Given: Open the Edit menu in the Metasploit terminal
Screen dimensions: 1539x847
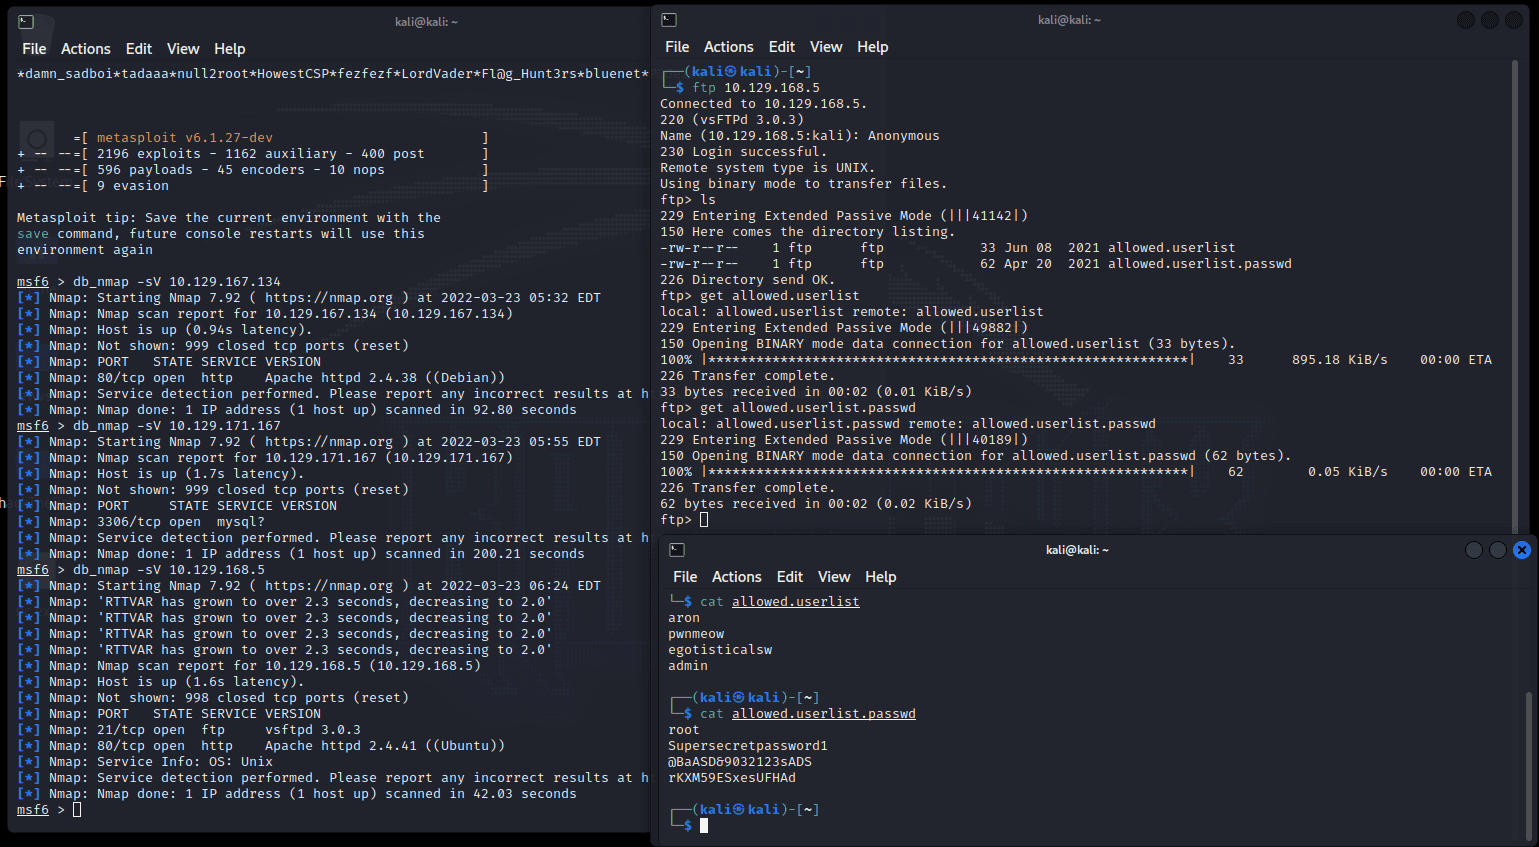Looking at the screenshot, I should 138,49.
